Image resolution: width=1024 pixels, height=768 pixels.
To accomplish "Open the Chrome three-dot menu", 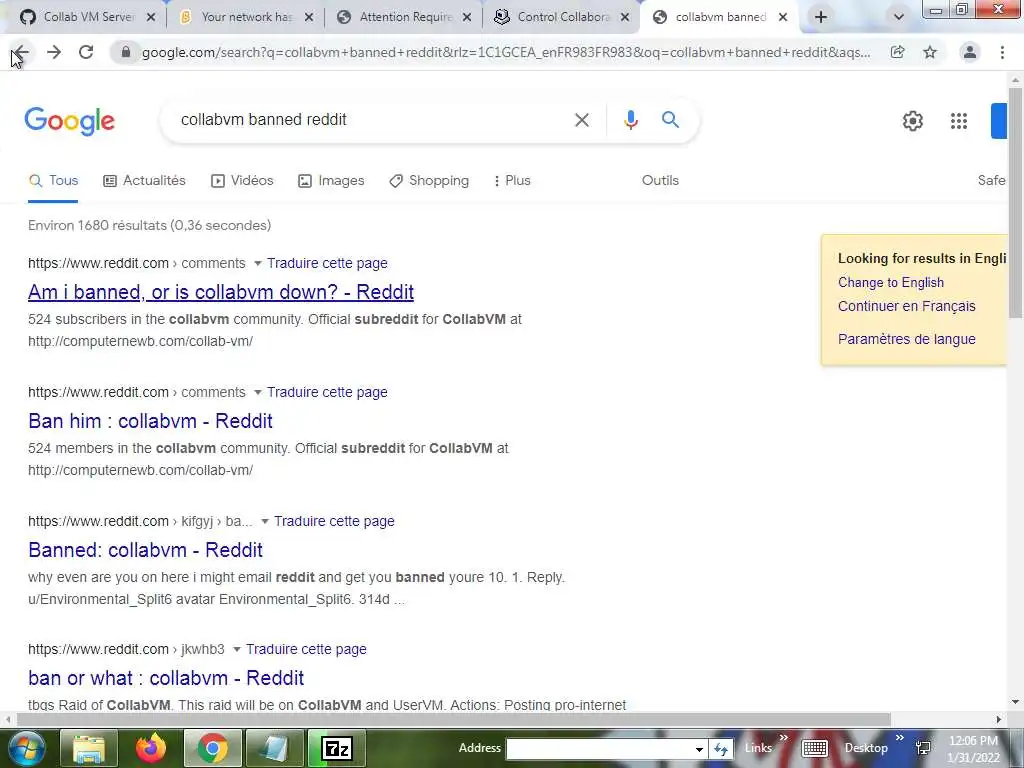I will [x=1002, y=52].
